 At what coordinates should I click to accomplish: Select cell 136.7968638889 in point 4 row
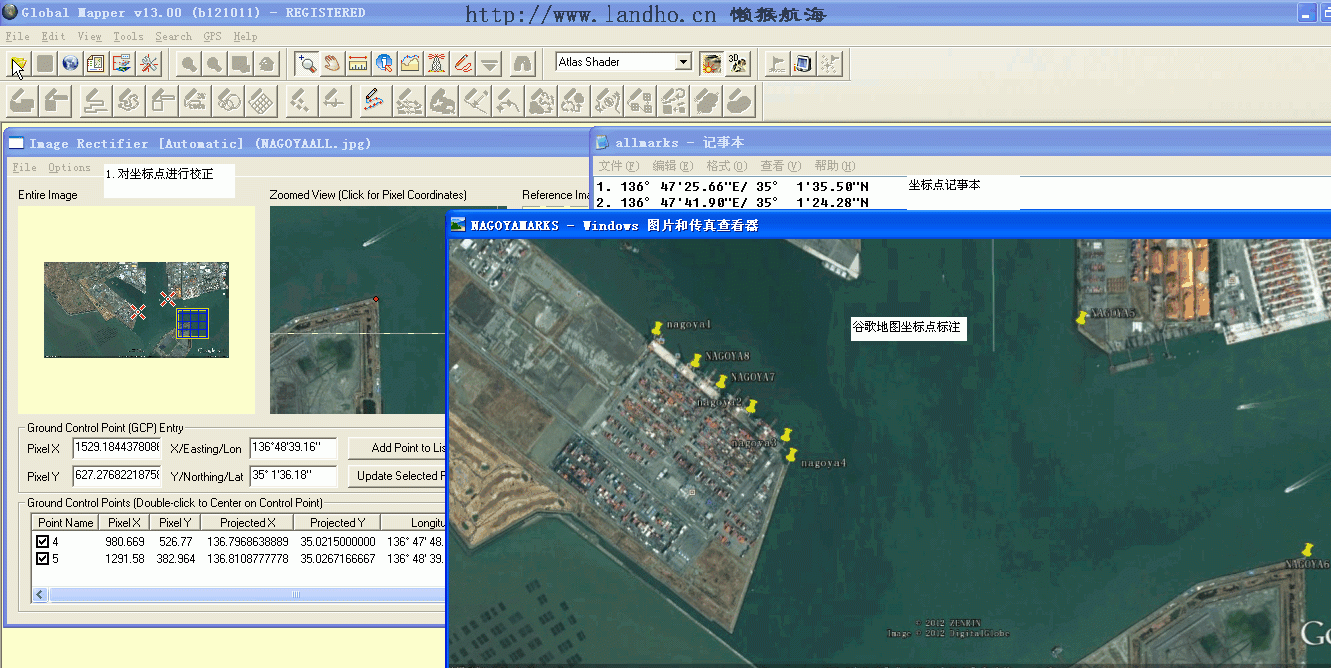coord(247,542)
